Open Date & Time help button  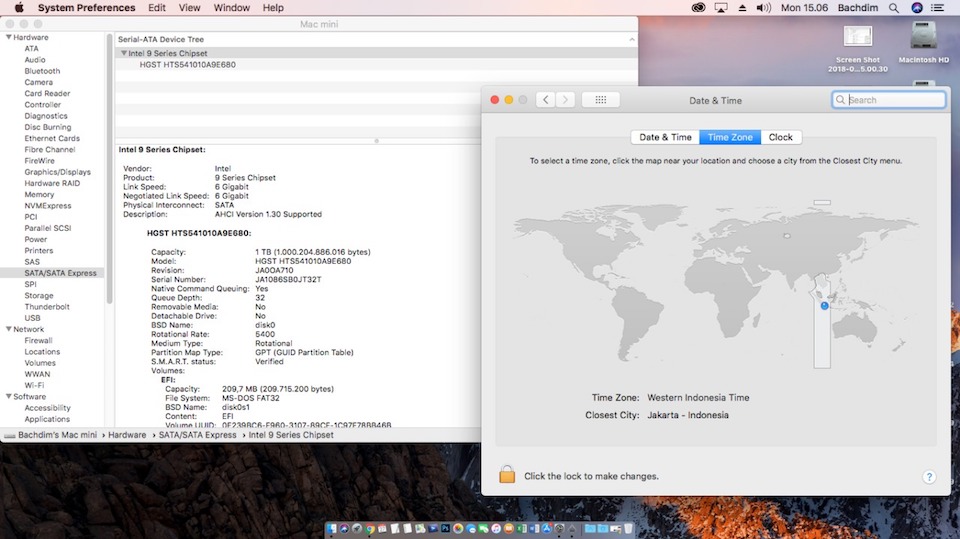click(x=929, y=477)
